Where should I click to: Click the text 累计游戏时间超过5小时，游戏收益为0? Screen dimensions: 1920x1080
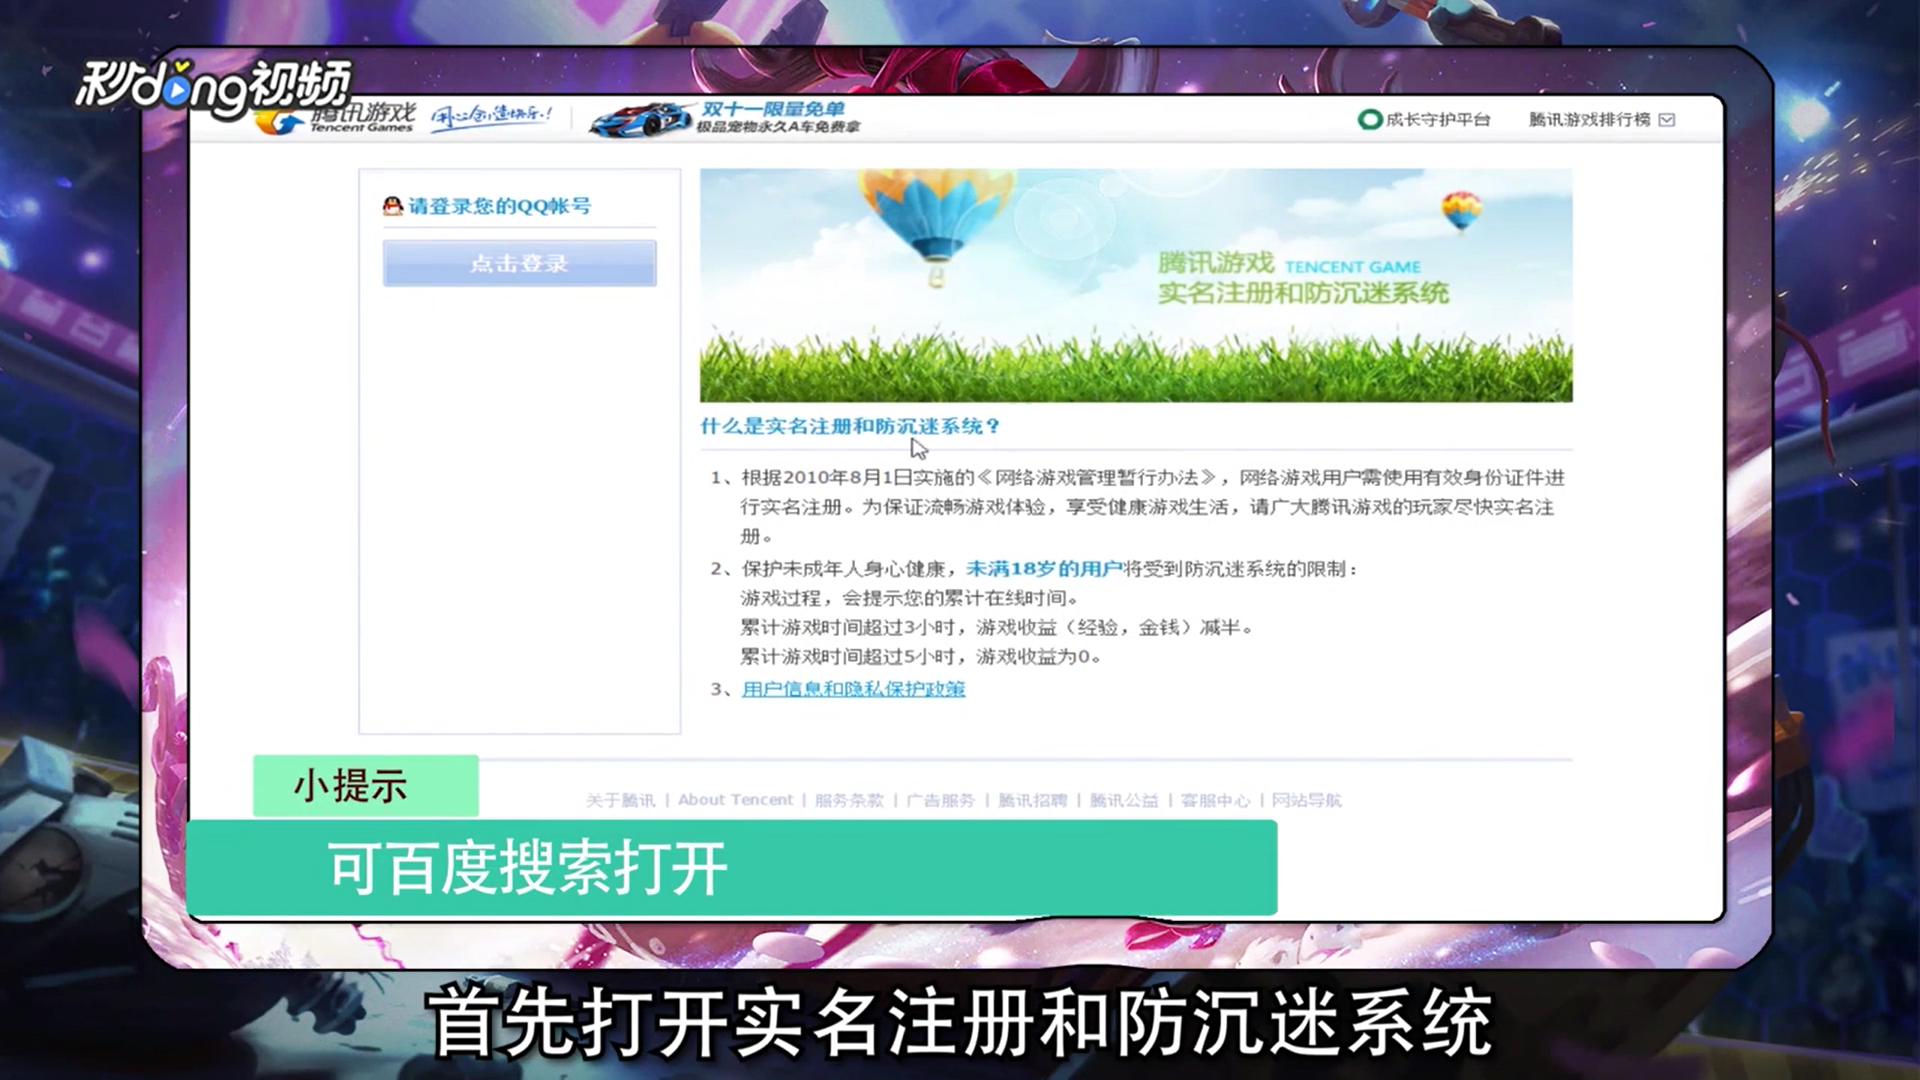(920, 657)
